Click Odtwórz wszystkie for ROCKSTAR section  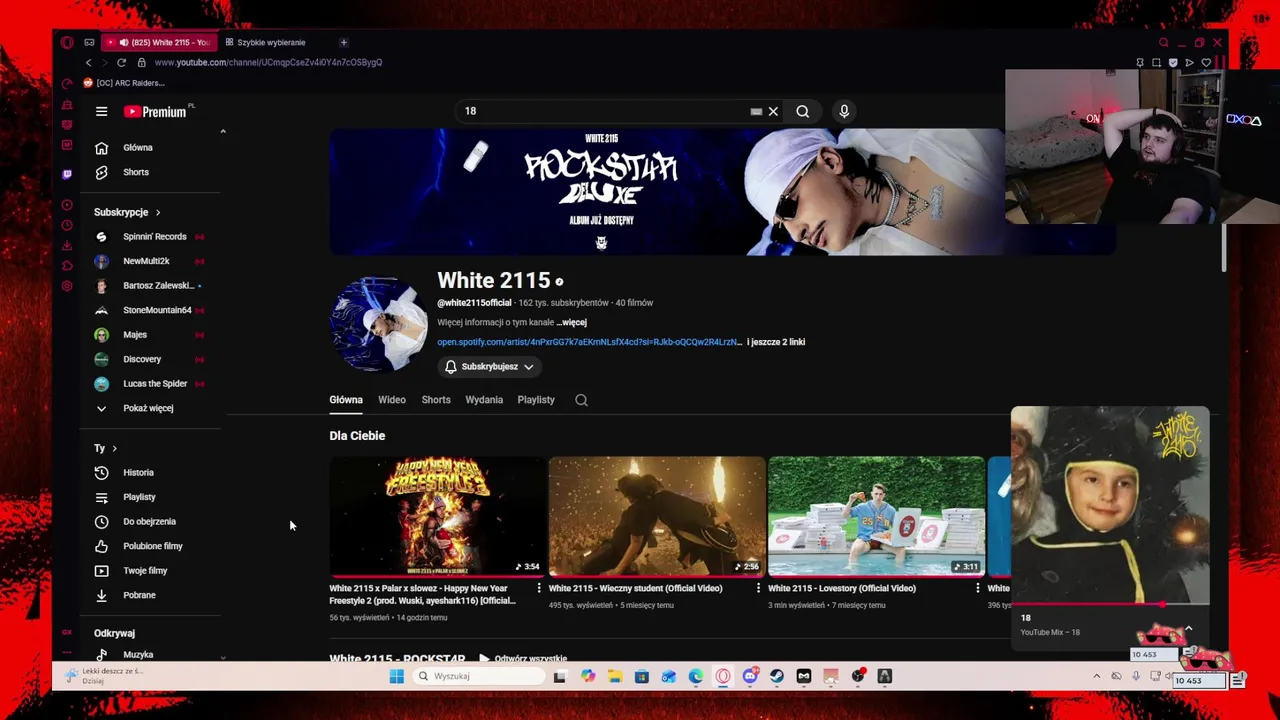point(524,658)
